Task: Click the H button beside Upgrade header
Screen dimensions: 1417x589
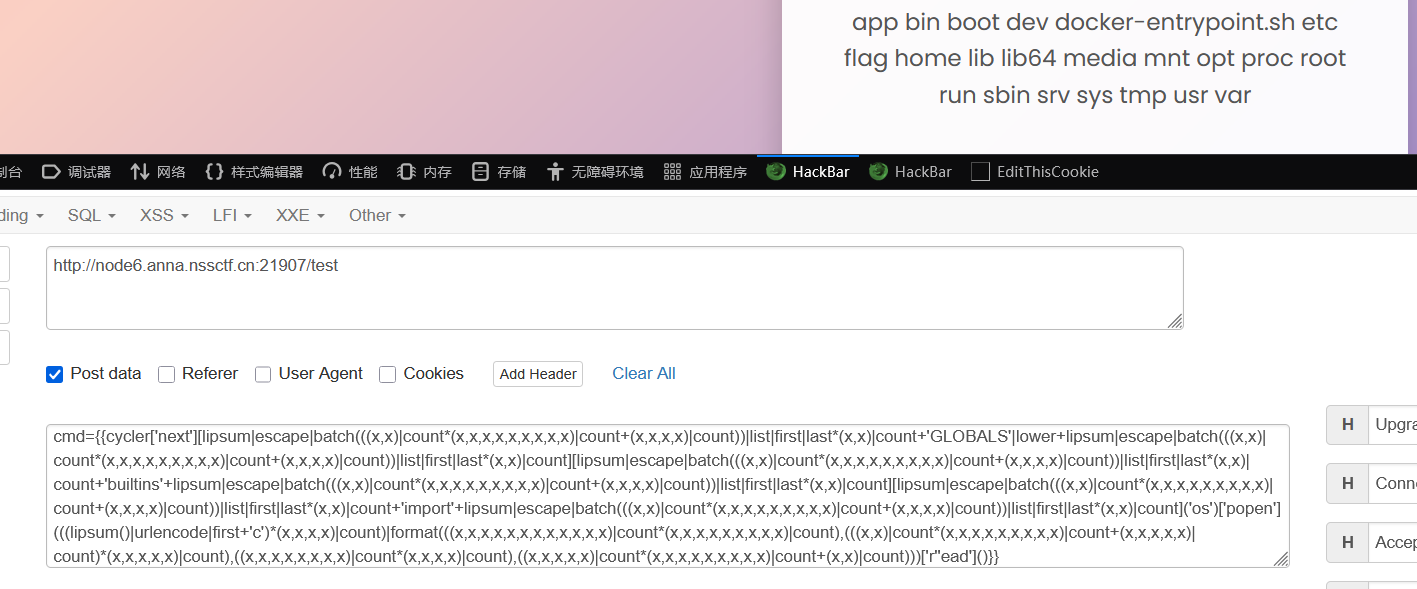Action: [x=1347, y=424]
